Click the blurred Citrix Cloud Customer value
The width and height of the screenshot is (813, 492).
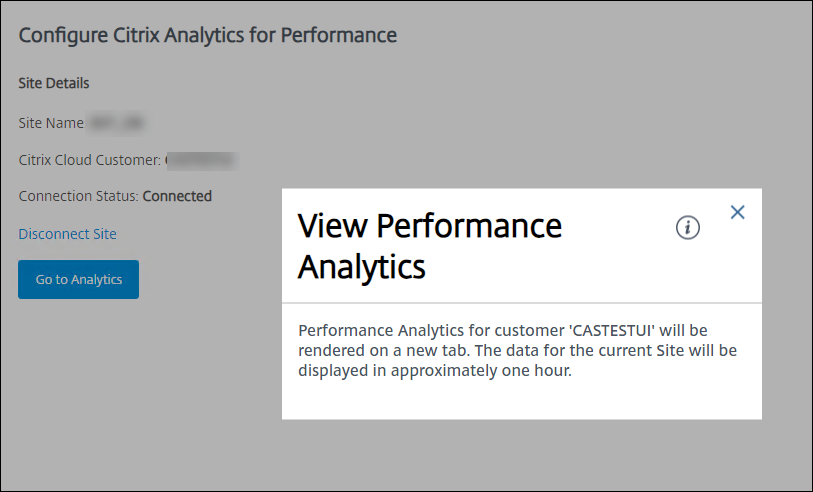click(x=200, y=159)
